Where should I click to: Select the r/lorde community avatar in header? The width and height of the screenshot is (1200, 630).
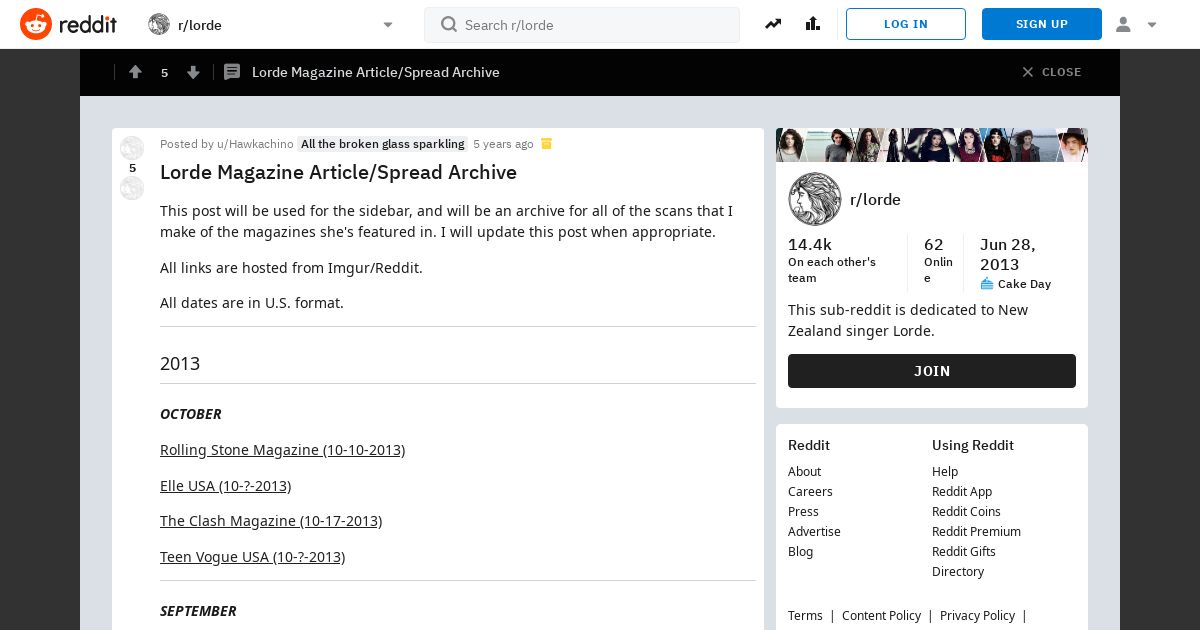click(159, 24)
